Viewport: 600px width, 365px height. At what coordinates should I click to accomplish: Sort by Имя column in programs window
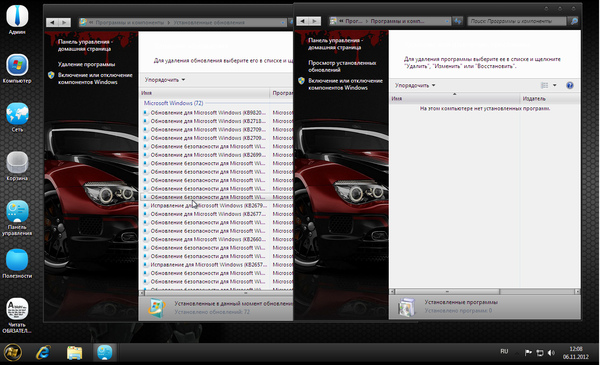455,99
